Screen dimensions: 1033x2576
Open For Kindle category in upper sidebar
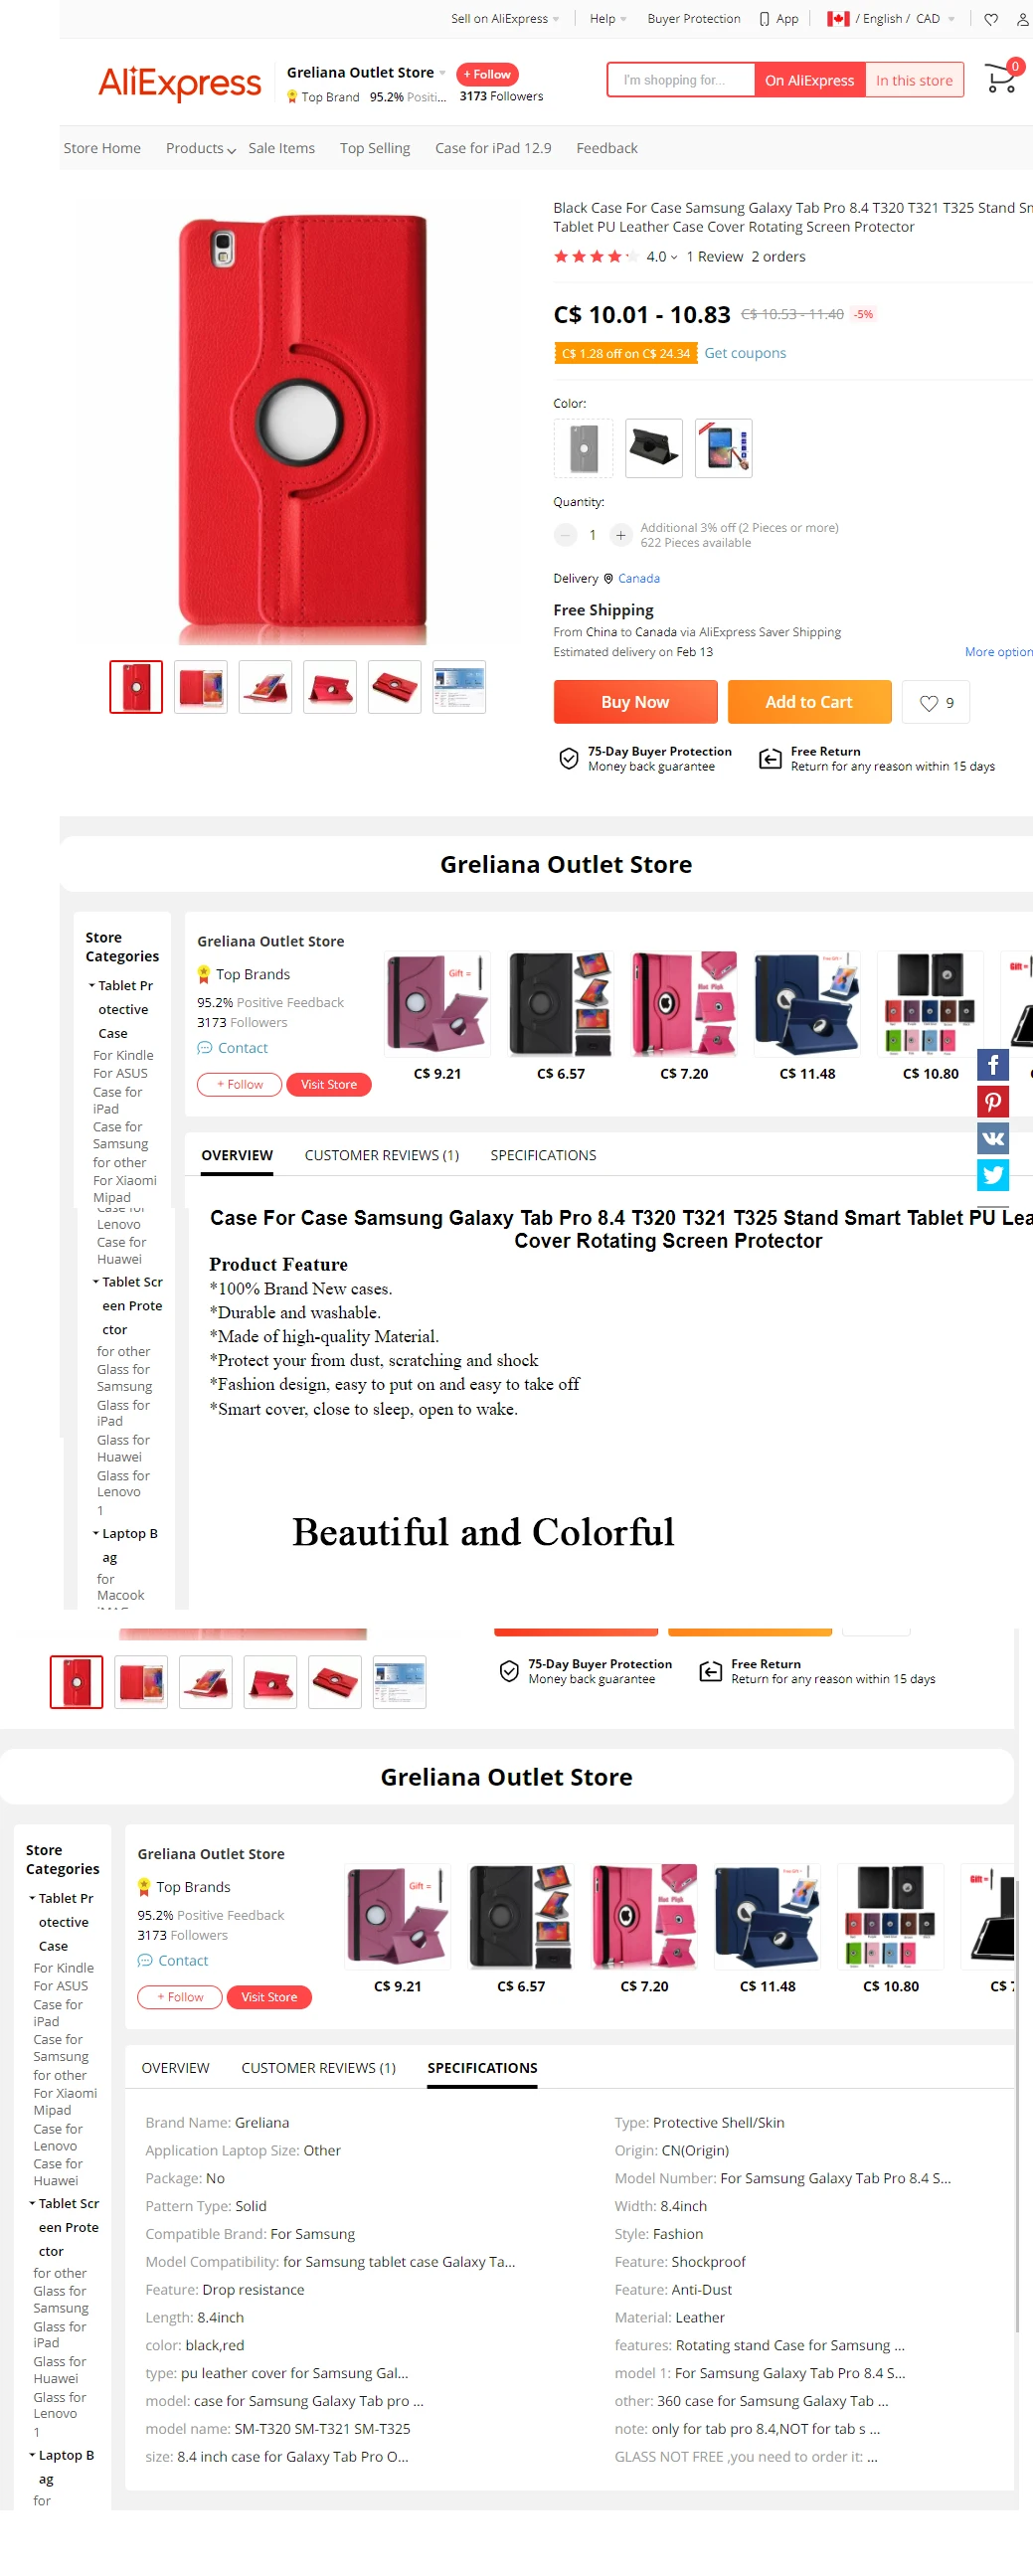(x=123, y=1055)
